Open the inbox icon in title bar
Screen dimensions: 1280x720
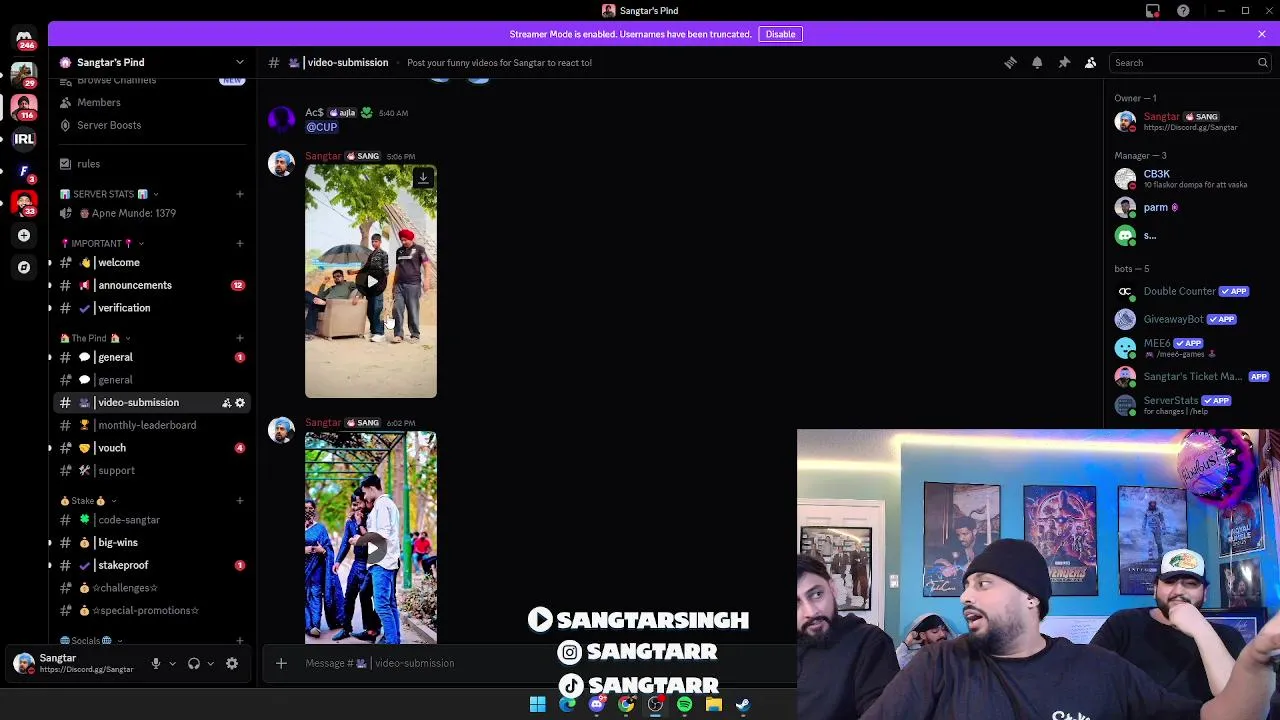(x=1153, y=11)
